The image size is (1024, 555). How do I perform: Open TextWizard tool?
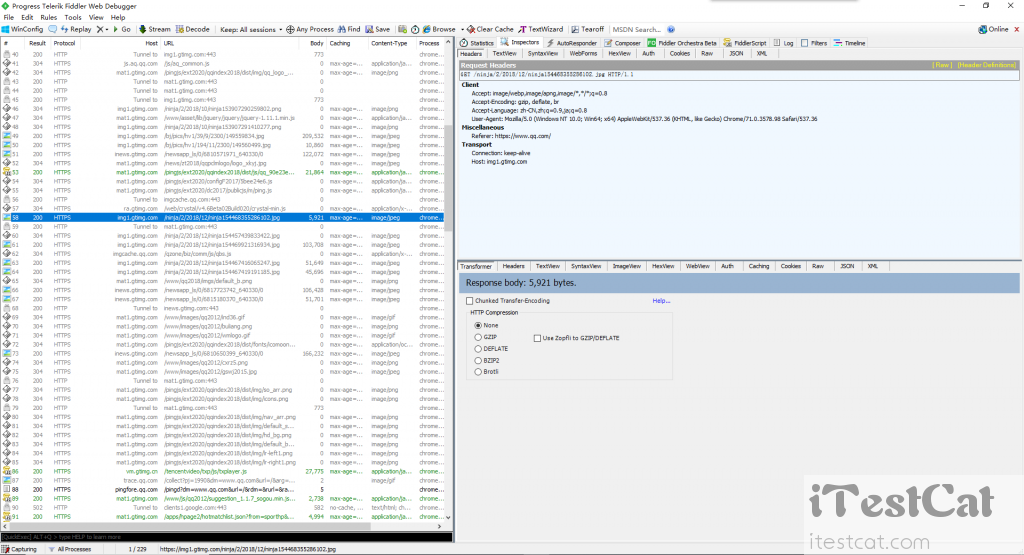541,29
